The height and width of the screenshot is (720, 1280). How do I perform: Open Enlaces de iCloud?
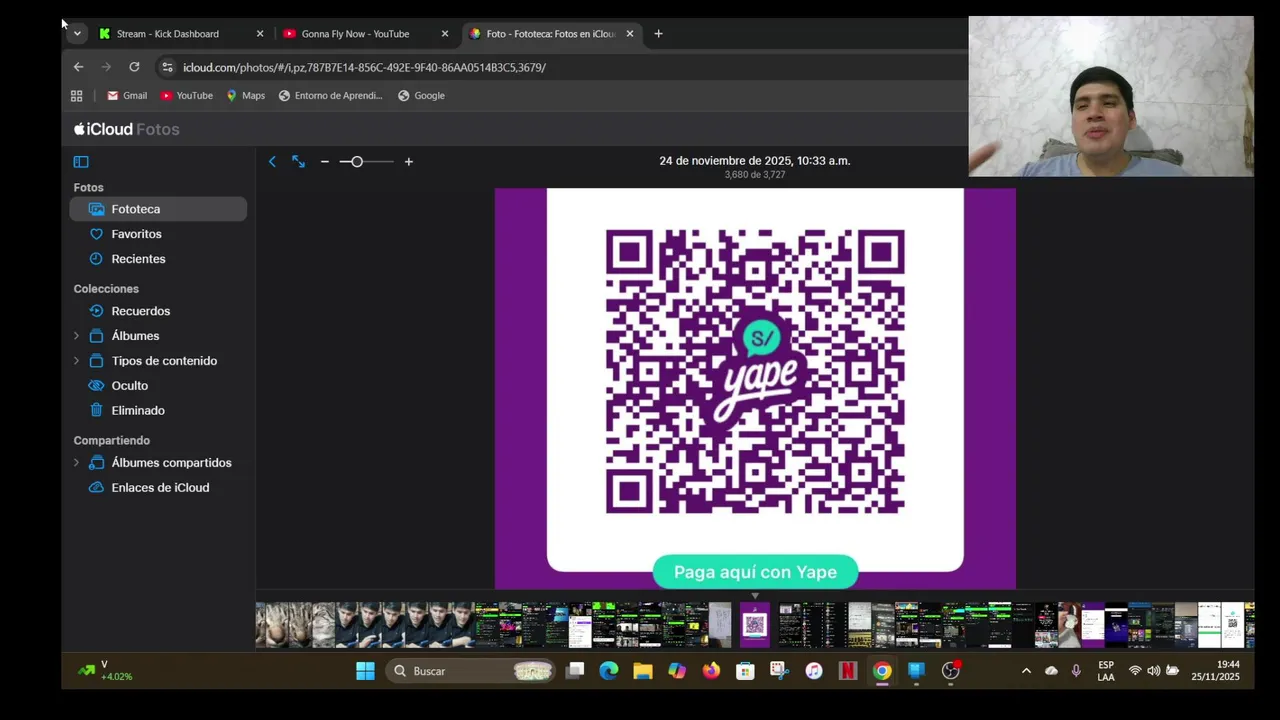[158, 488]
